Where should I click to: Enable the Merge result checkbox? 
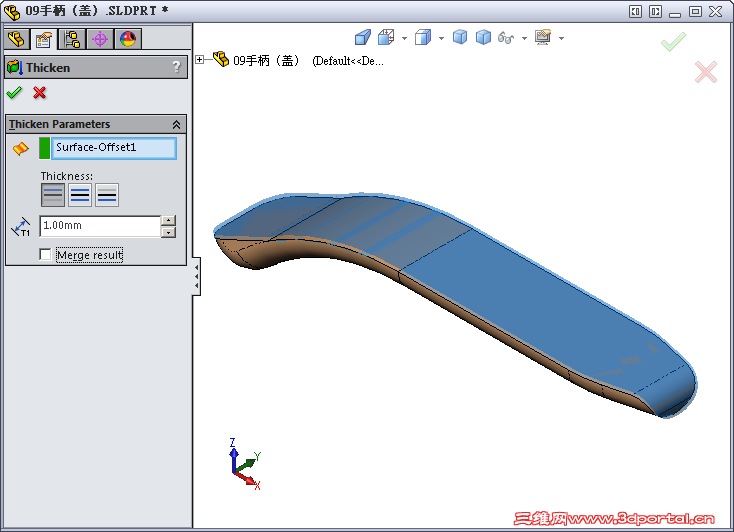[45, 255]
